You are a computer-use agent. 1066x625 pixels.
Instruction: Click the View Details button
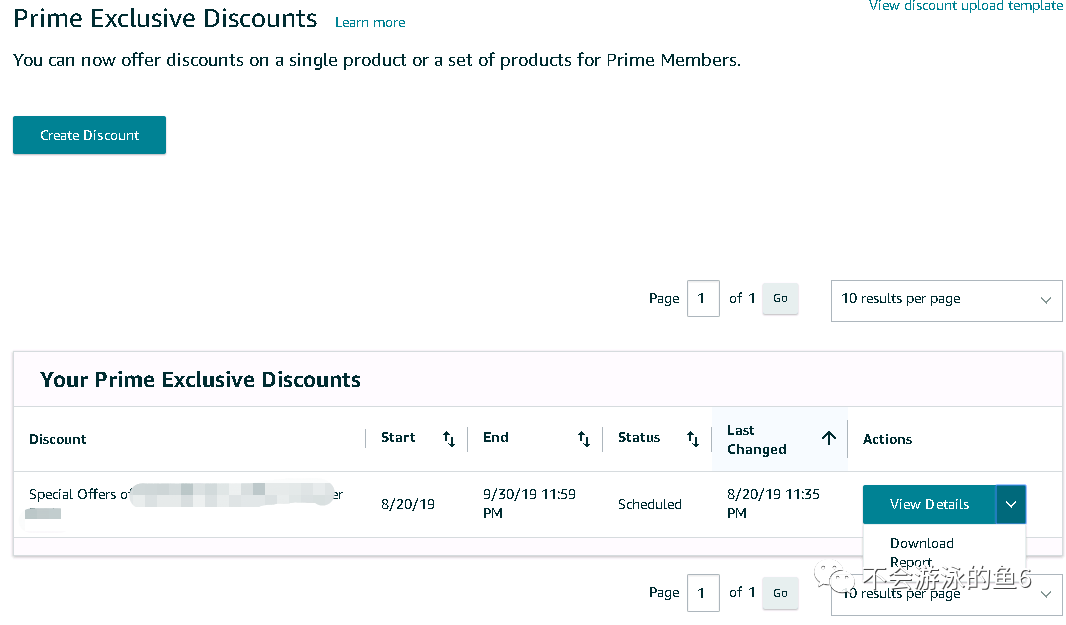pyautogui.click(x=929, y=504)
